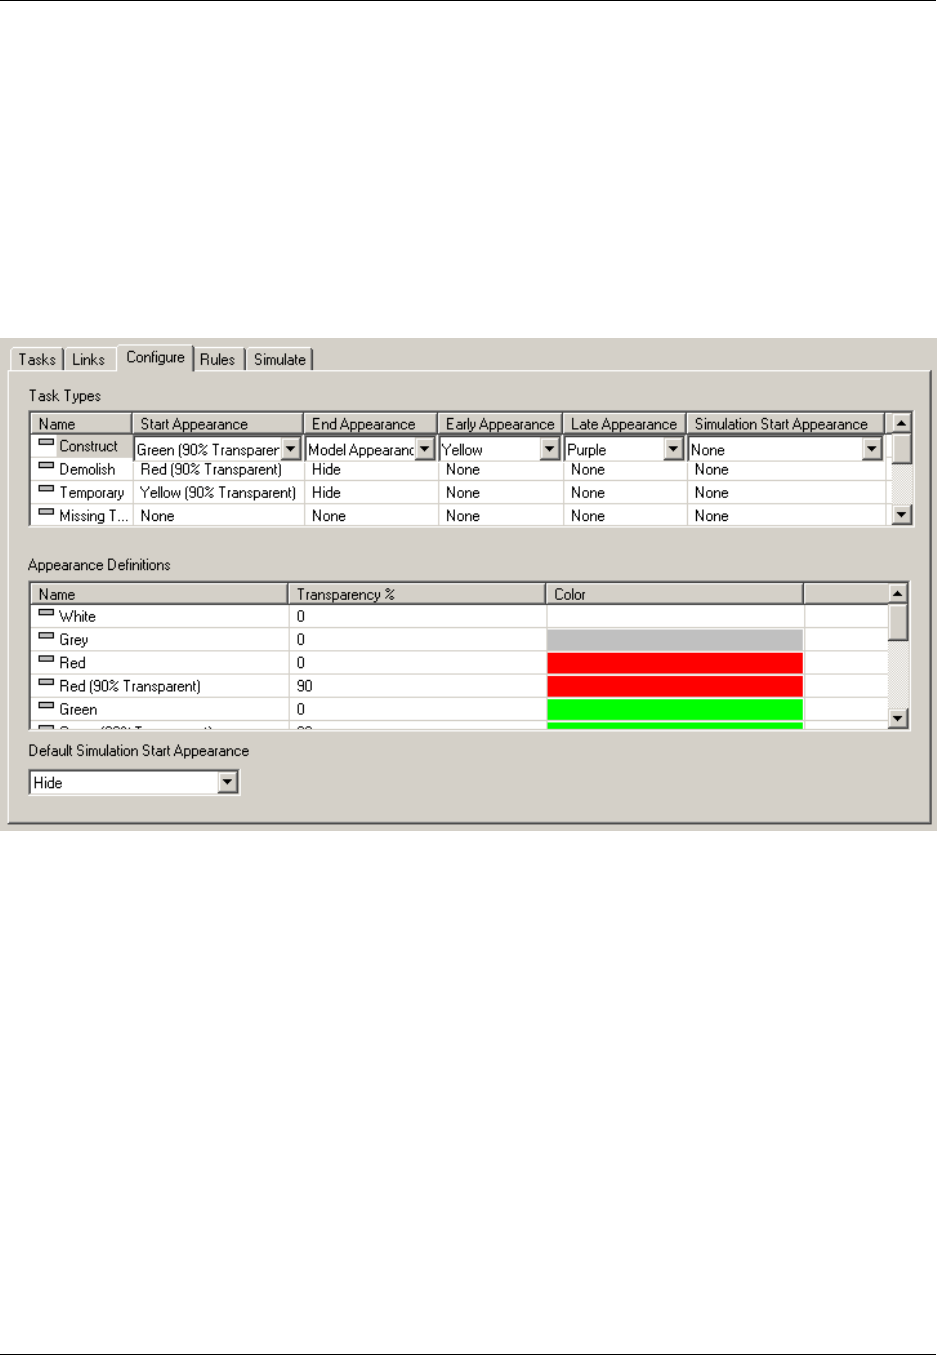Click Simulation Start Appearance column header
This screenshot has width=937, height=1355.
tap(785, 424)
